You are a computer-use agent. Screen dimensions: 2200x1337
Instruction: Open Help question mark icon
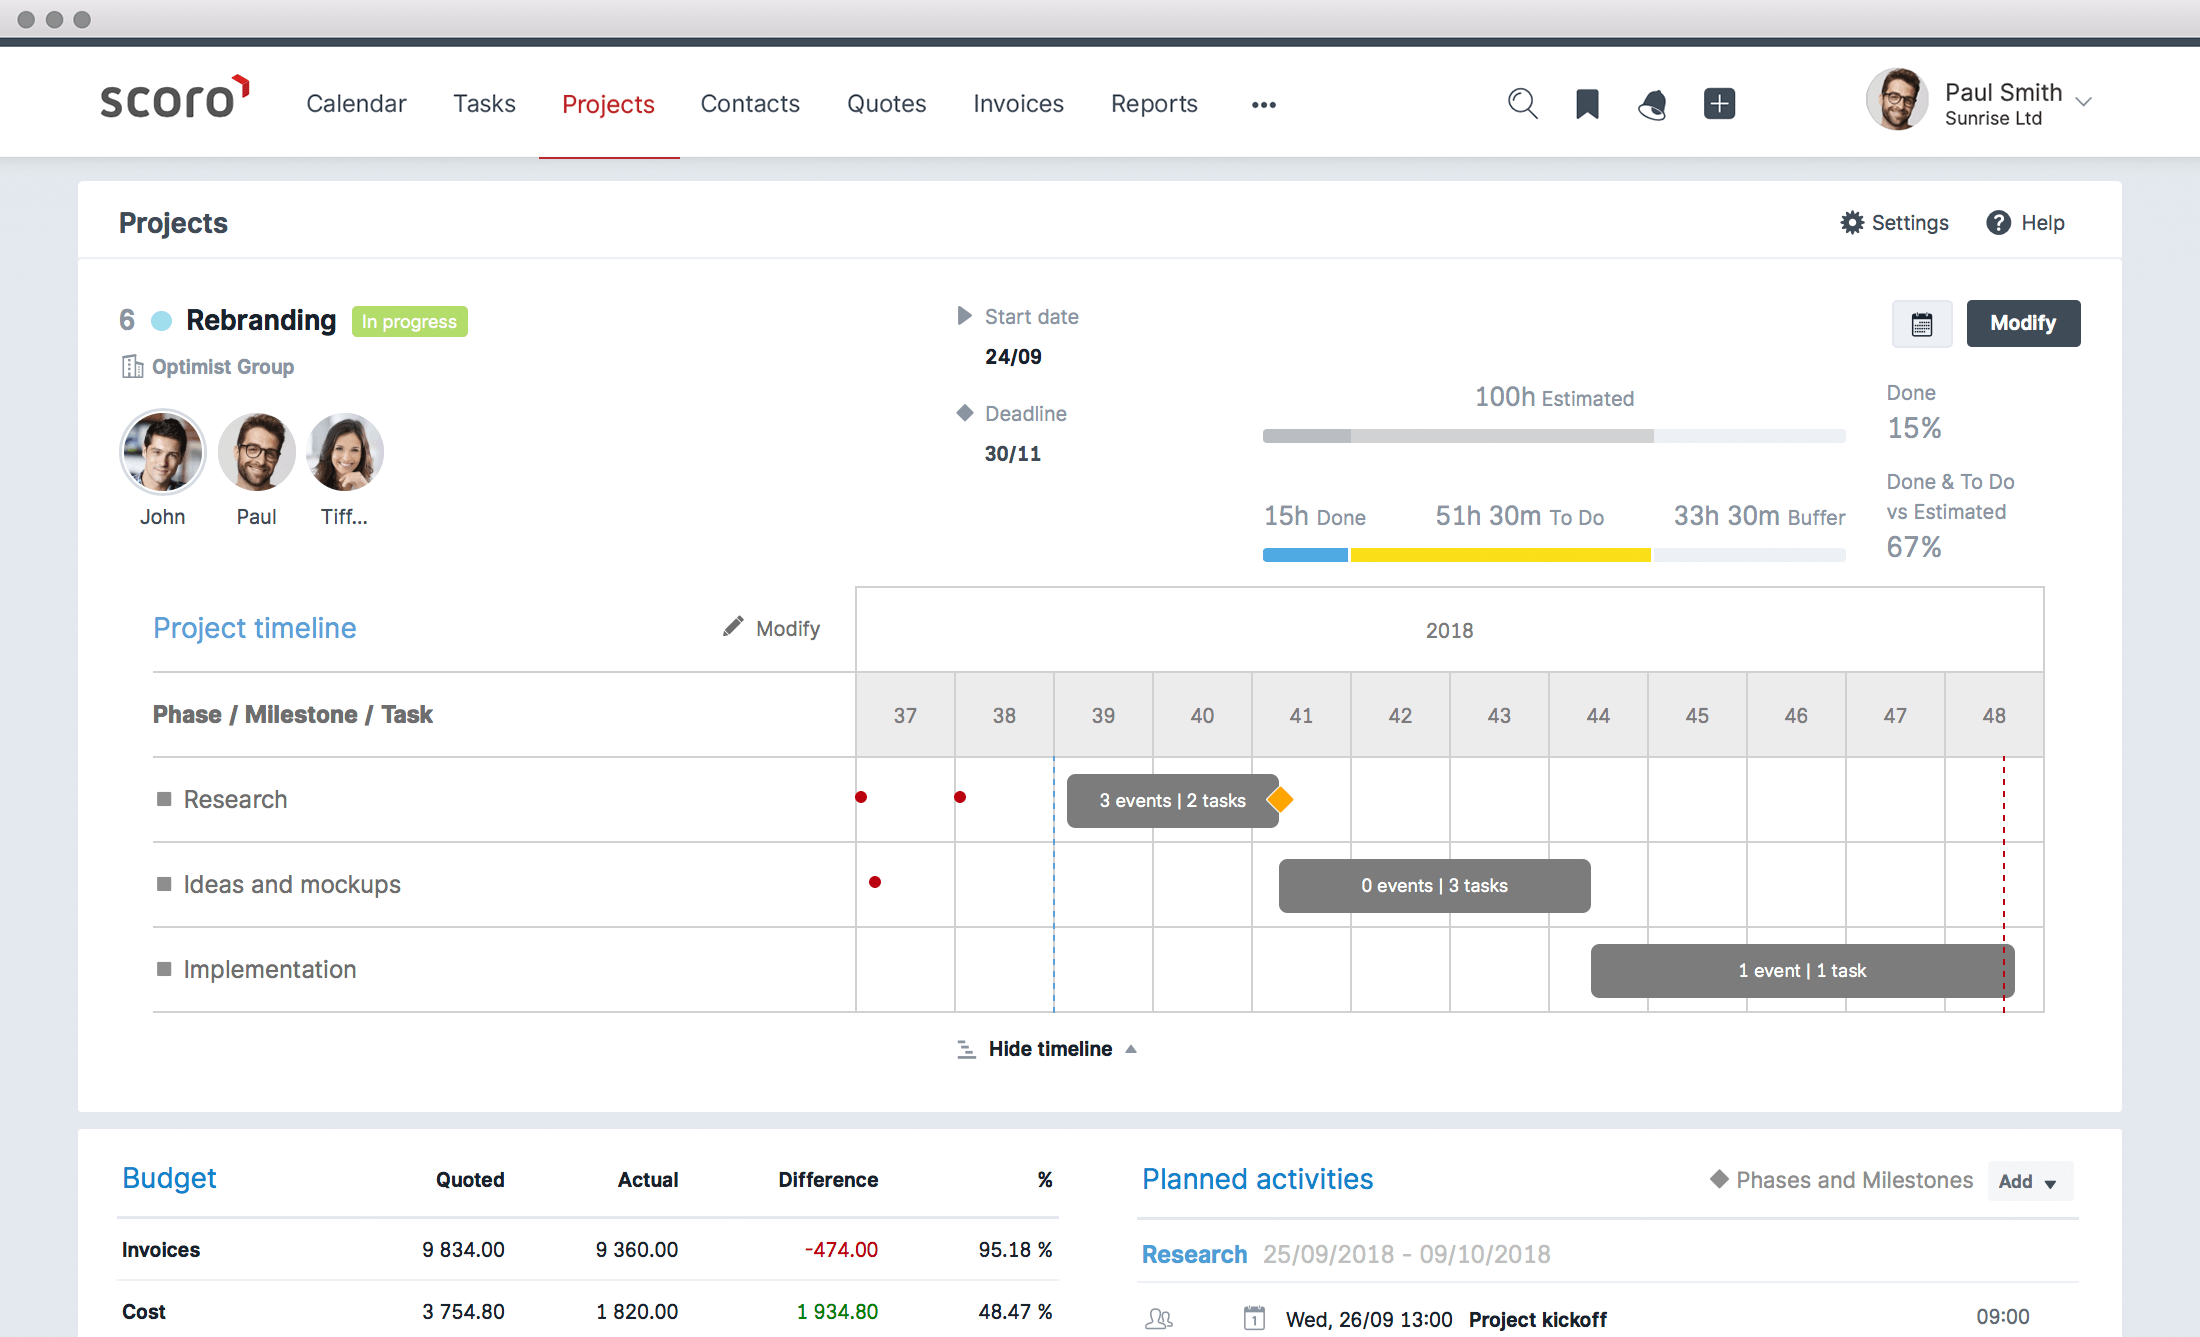pyautogui.click(x=1998, y=223)
